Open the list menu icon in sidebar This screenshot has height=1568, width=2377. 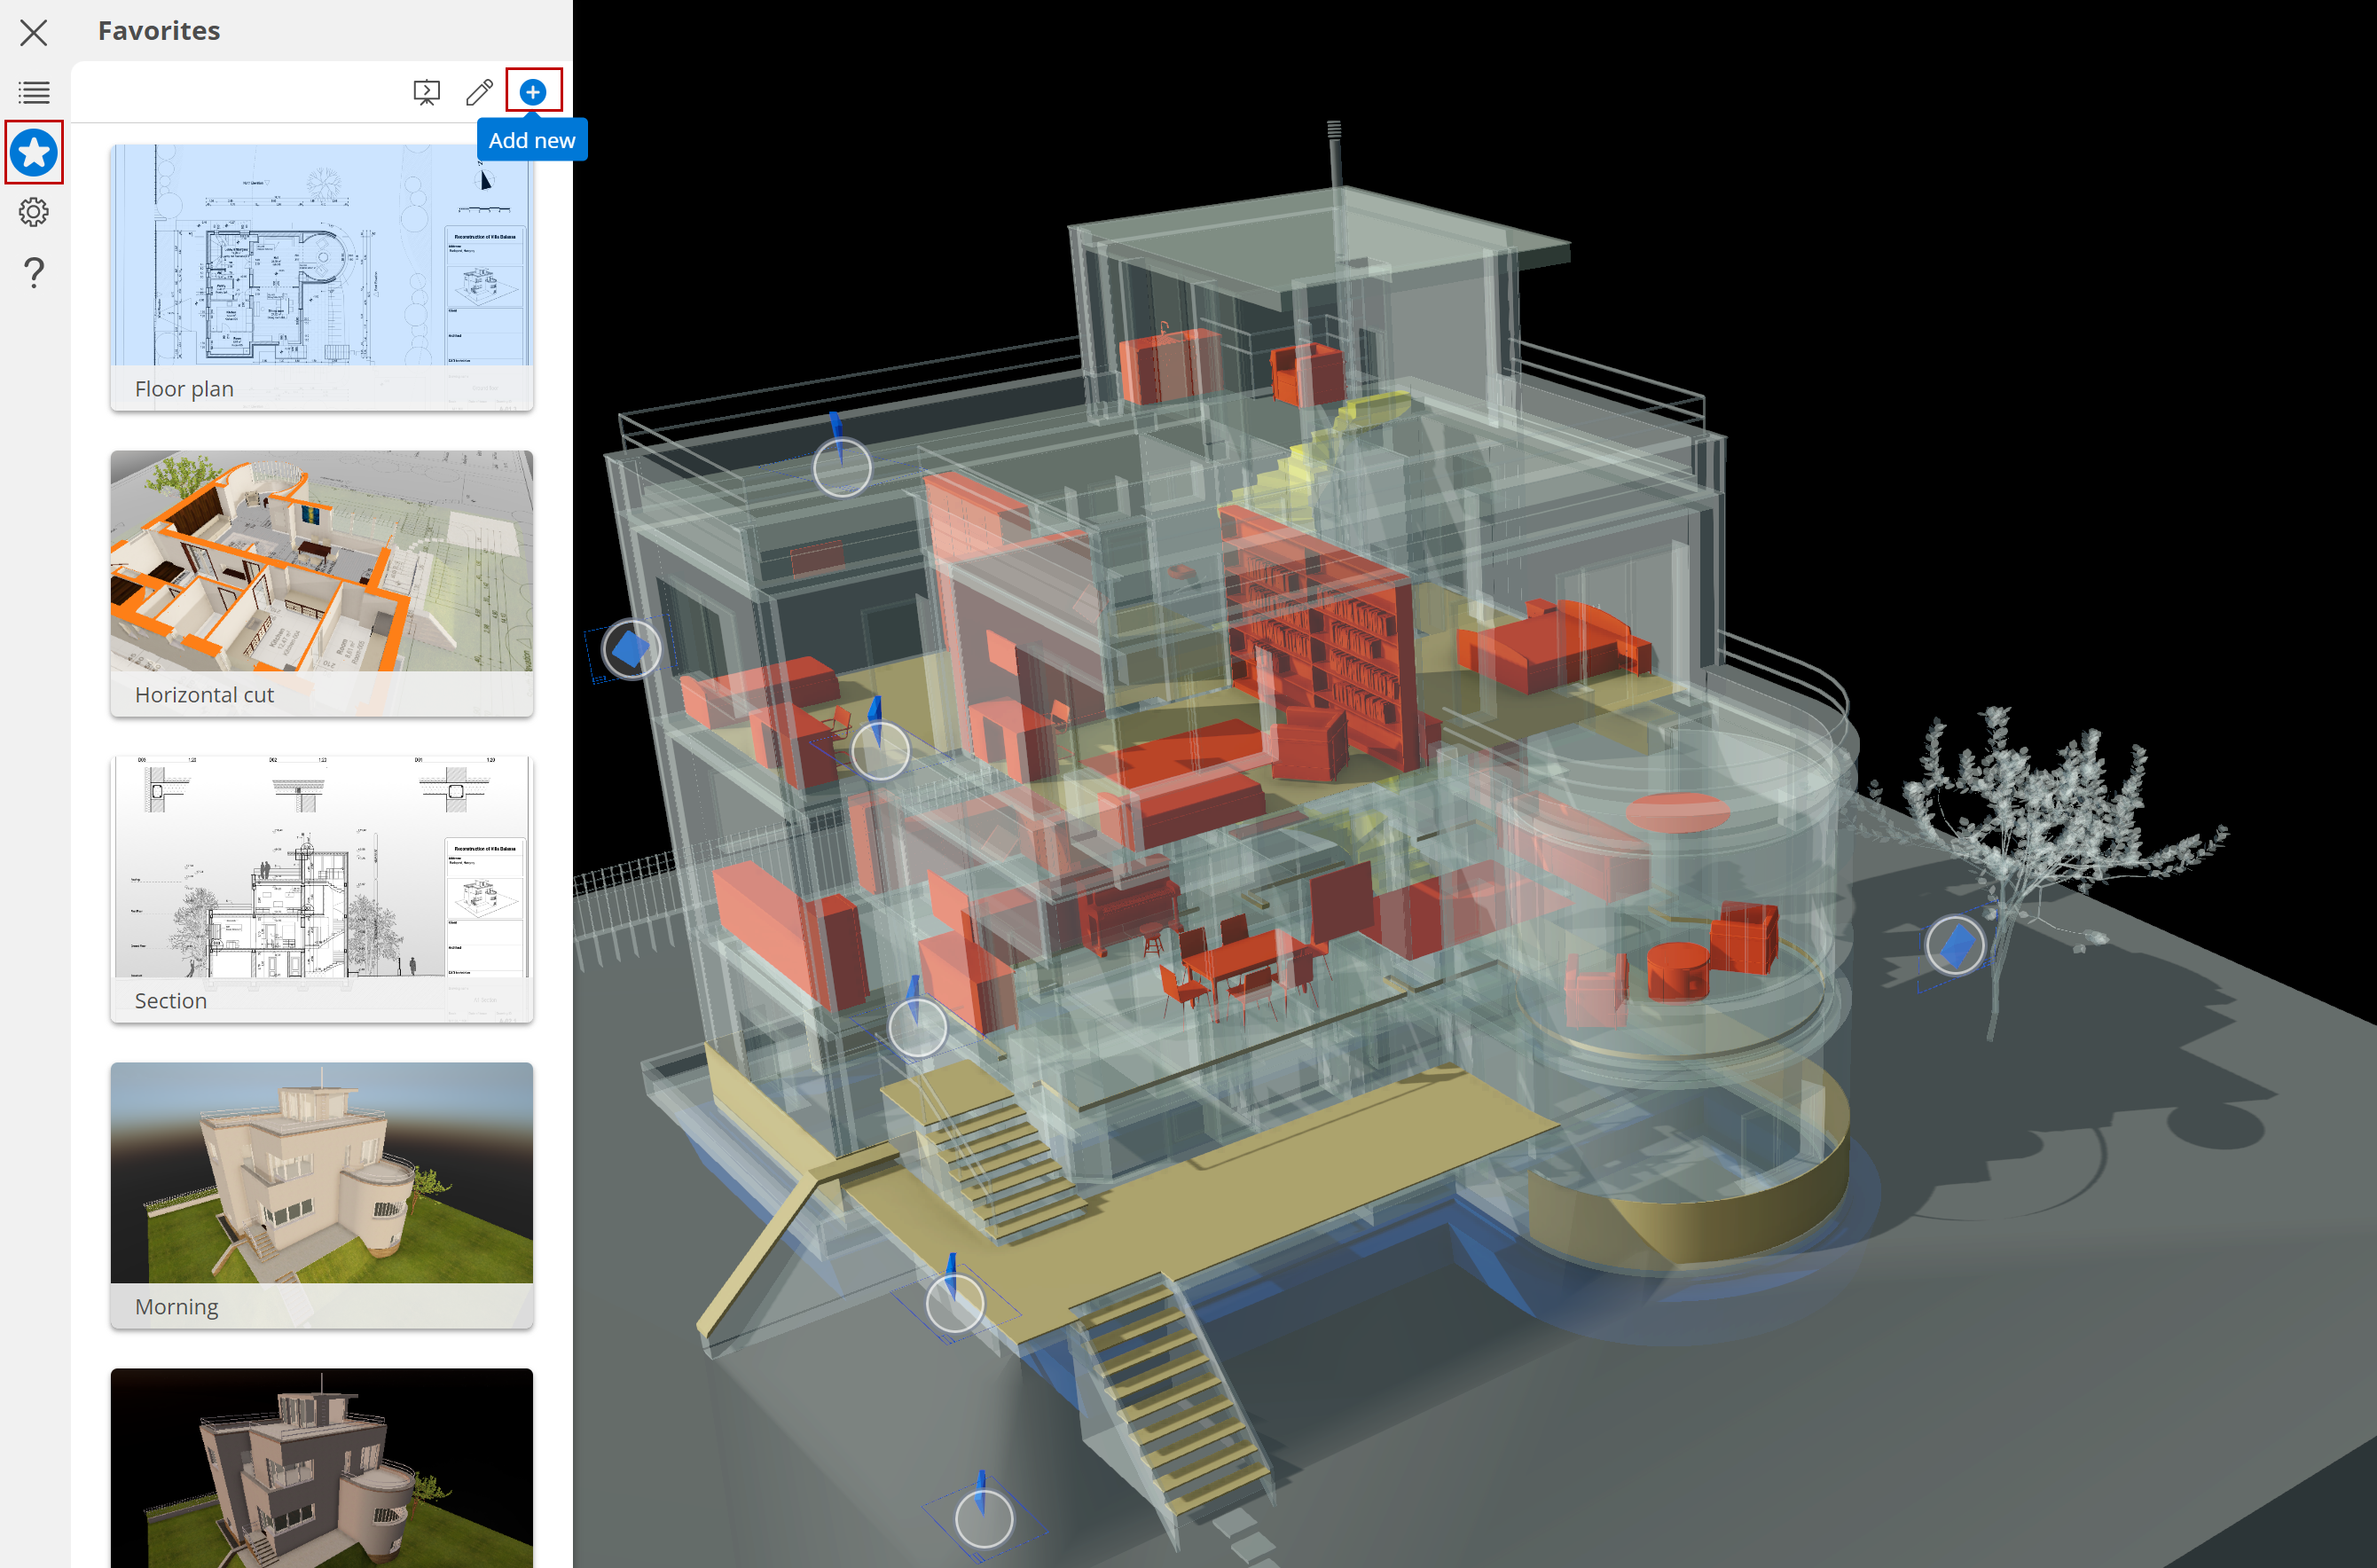pyautogui.click(x=34, y=92)
